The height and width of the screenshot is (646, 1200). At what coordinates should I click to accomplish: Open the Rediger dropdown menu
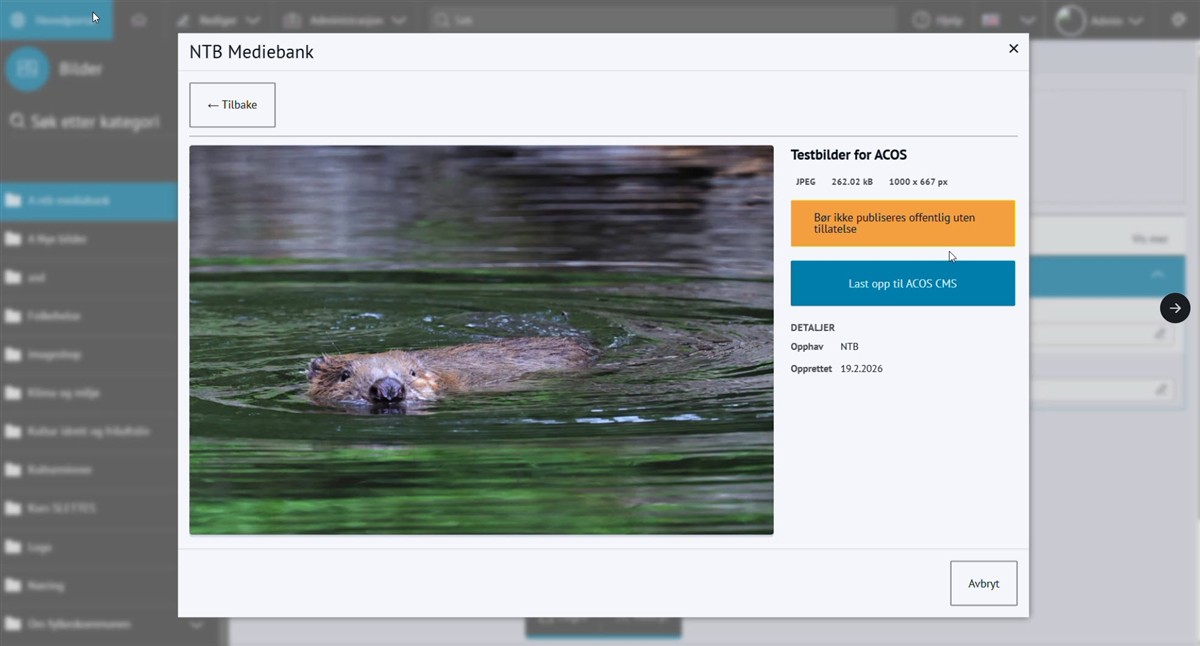pyautogui.click(x=218, y=20)
